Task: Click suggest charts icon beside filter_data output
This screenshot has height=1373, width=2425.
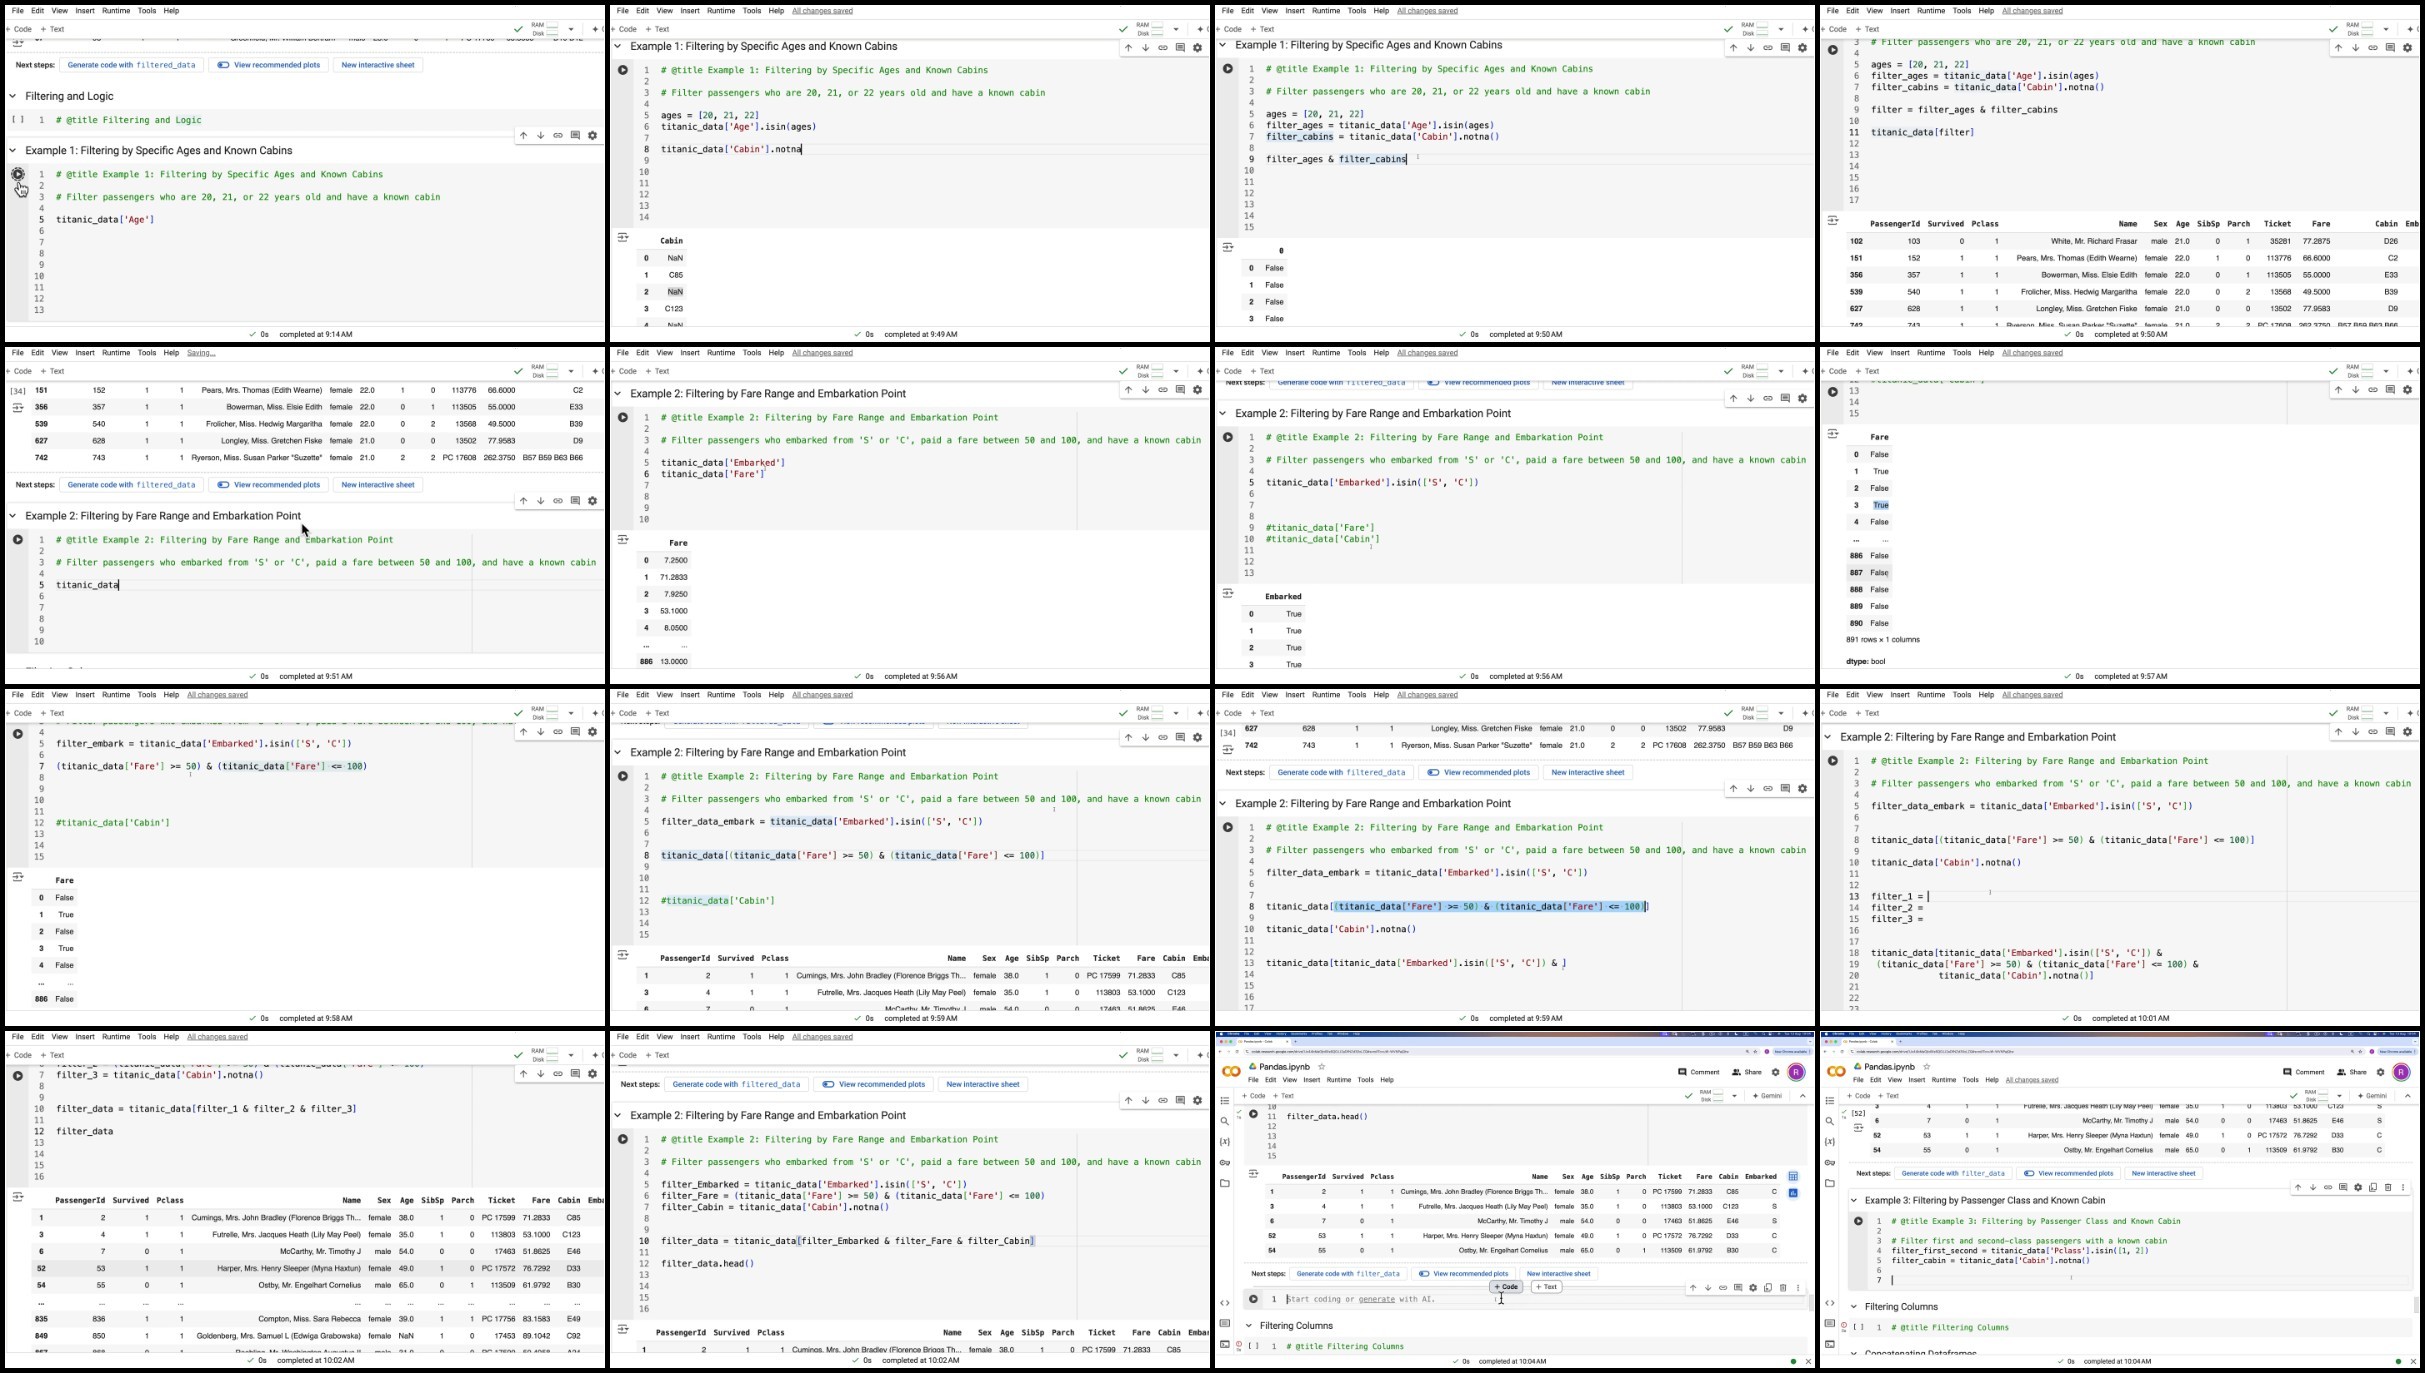Action: click(1793, 1193)
